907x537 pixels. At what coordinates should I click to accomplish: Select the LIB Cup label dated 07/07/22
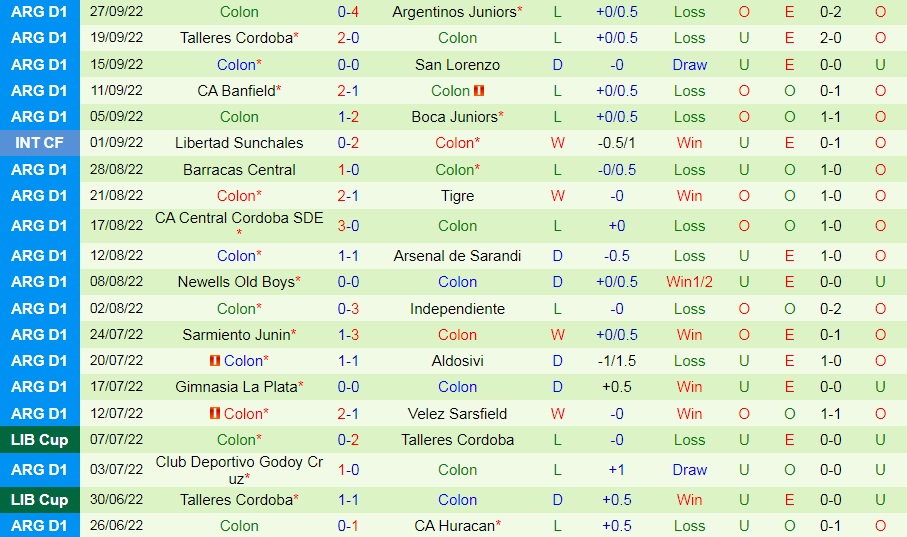[x=39, y=440]
